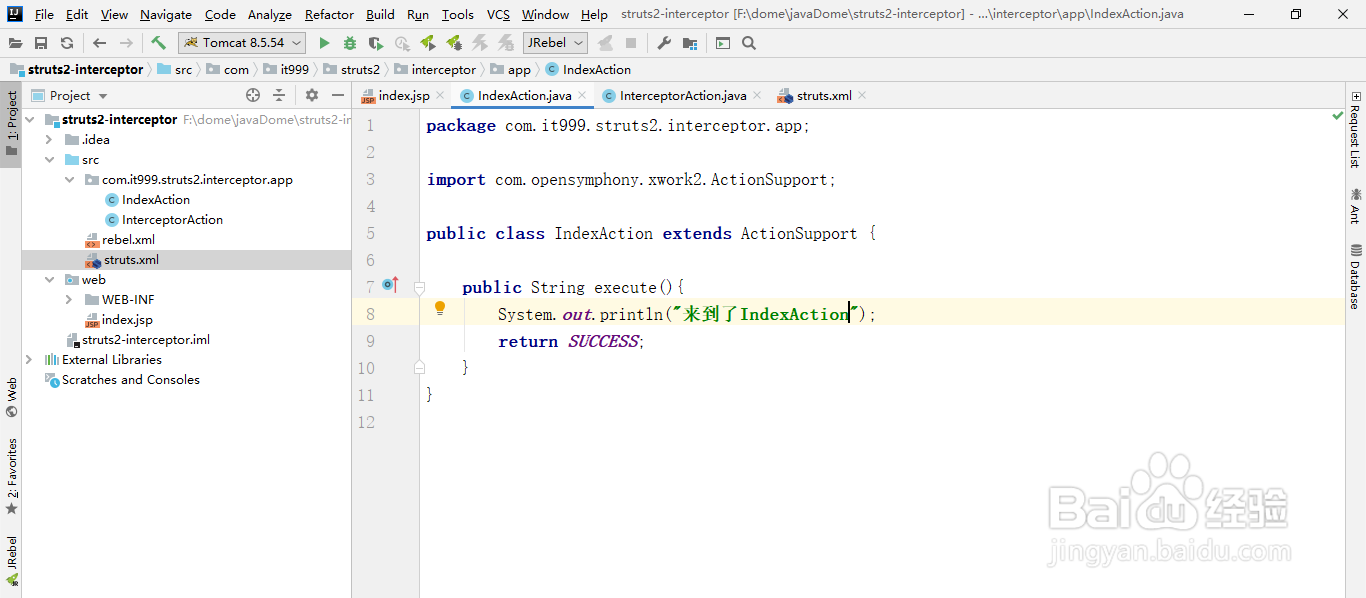Viewport: 1366px width, 598px height.
Task: Open the VCS menu
Action: pos(498,14)
